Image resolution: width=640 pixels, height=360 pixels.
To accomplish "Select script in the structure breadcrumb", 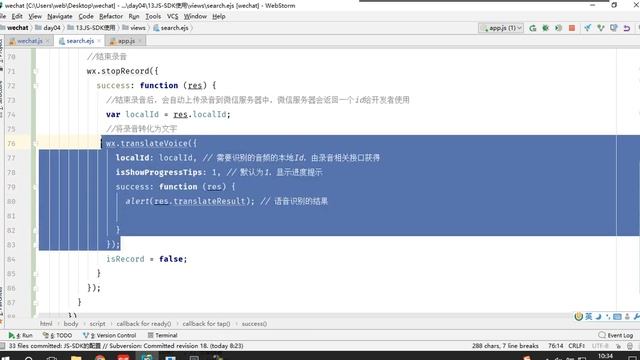I will pos(97,324).
